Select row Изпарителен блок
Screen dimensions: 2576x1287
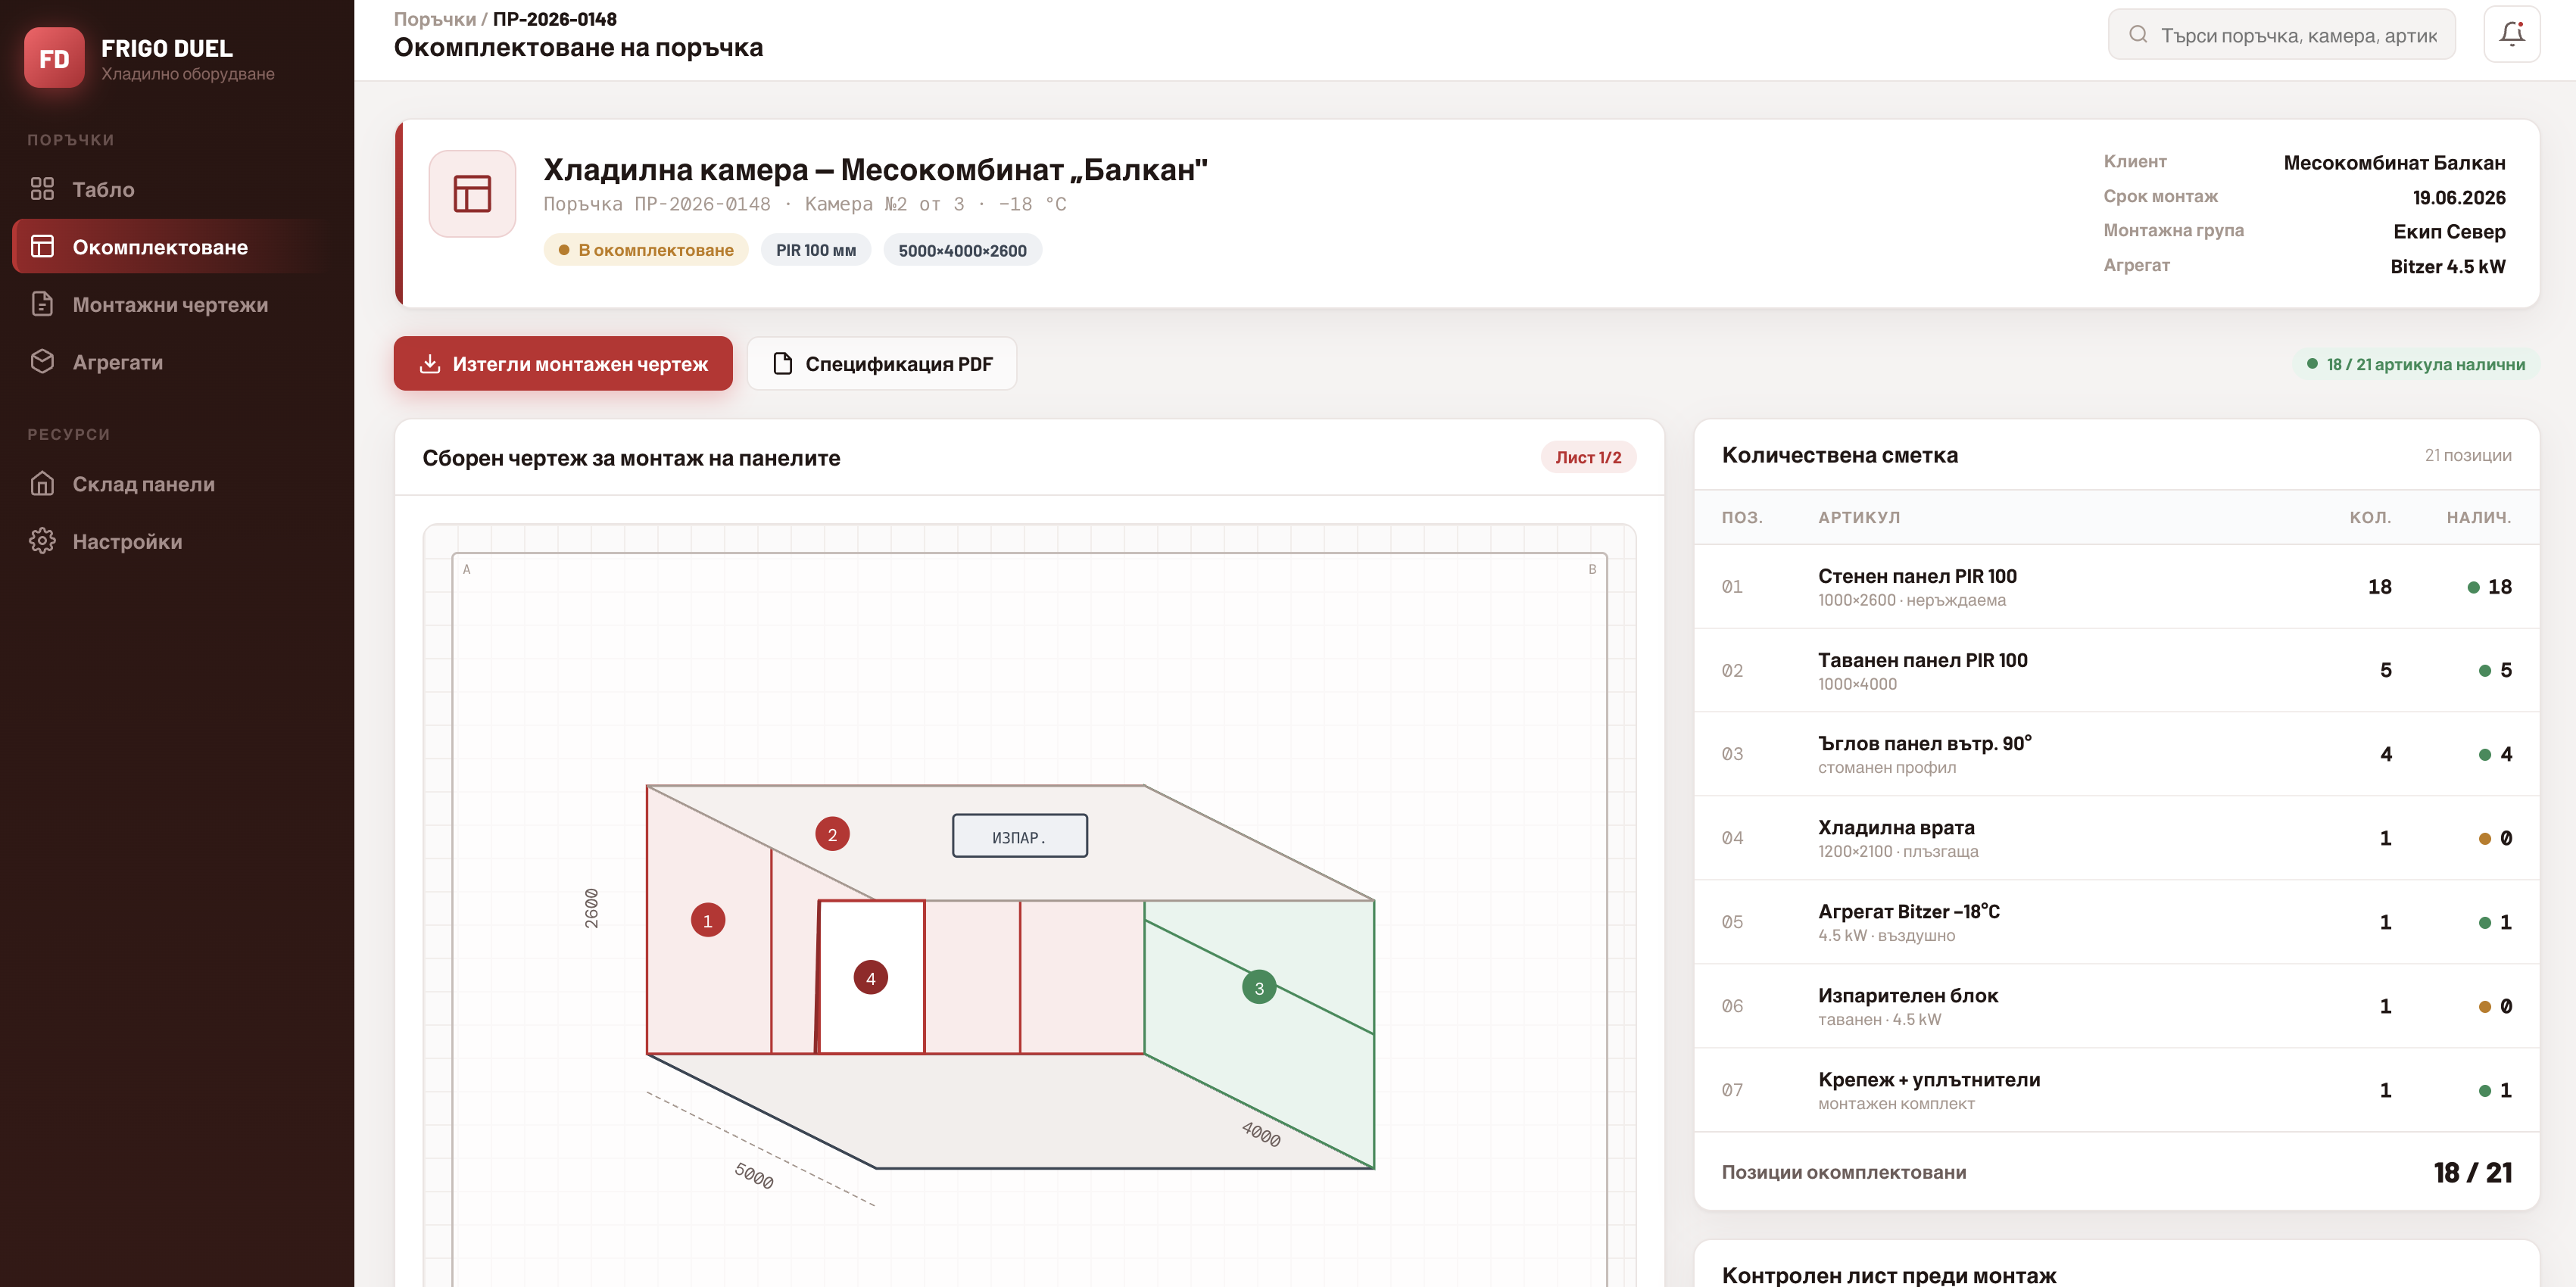pos(2116,1006)
